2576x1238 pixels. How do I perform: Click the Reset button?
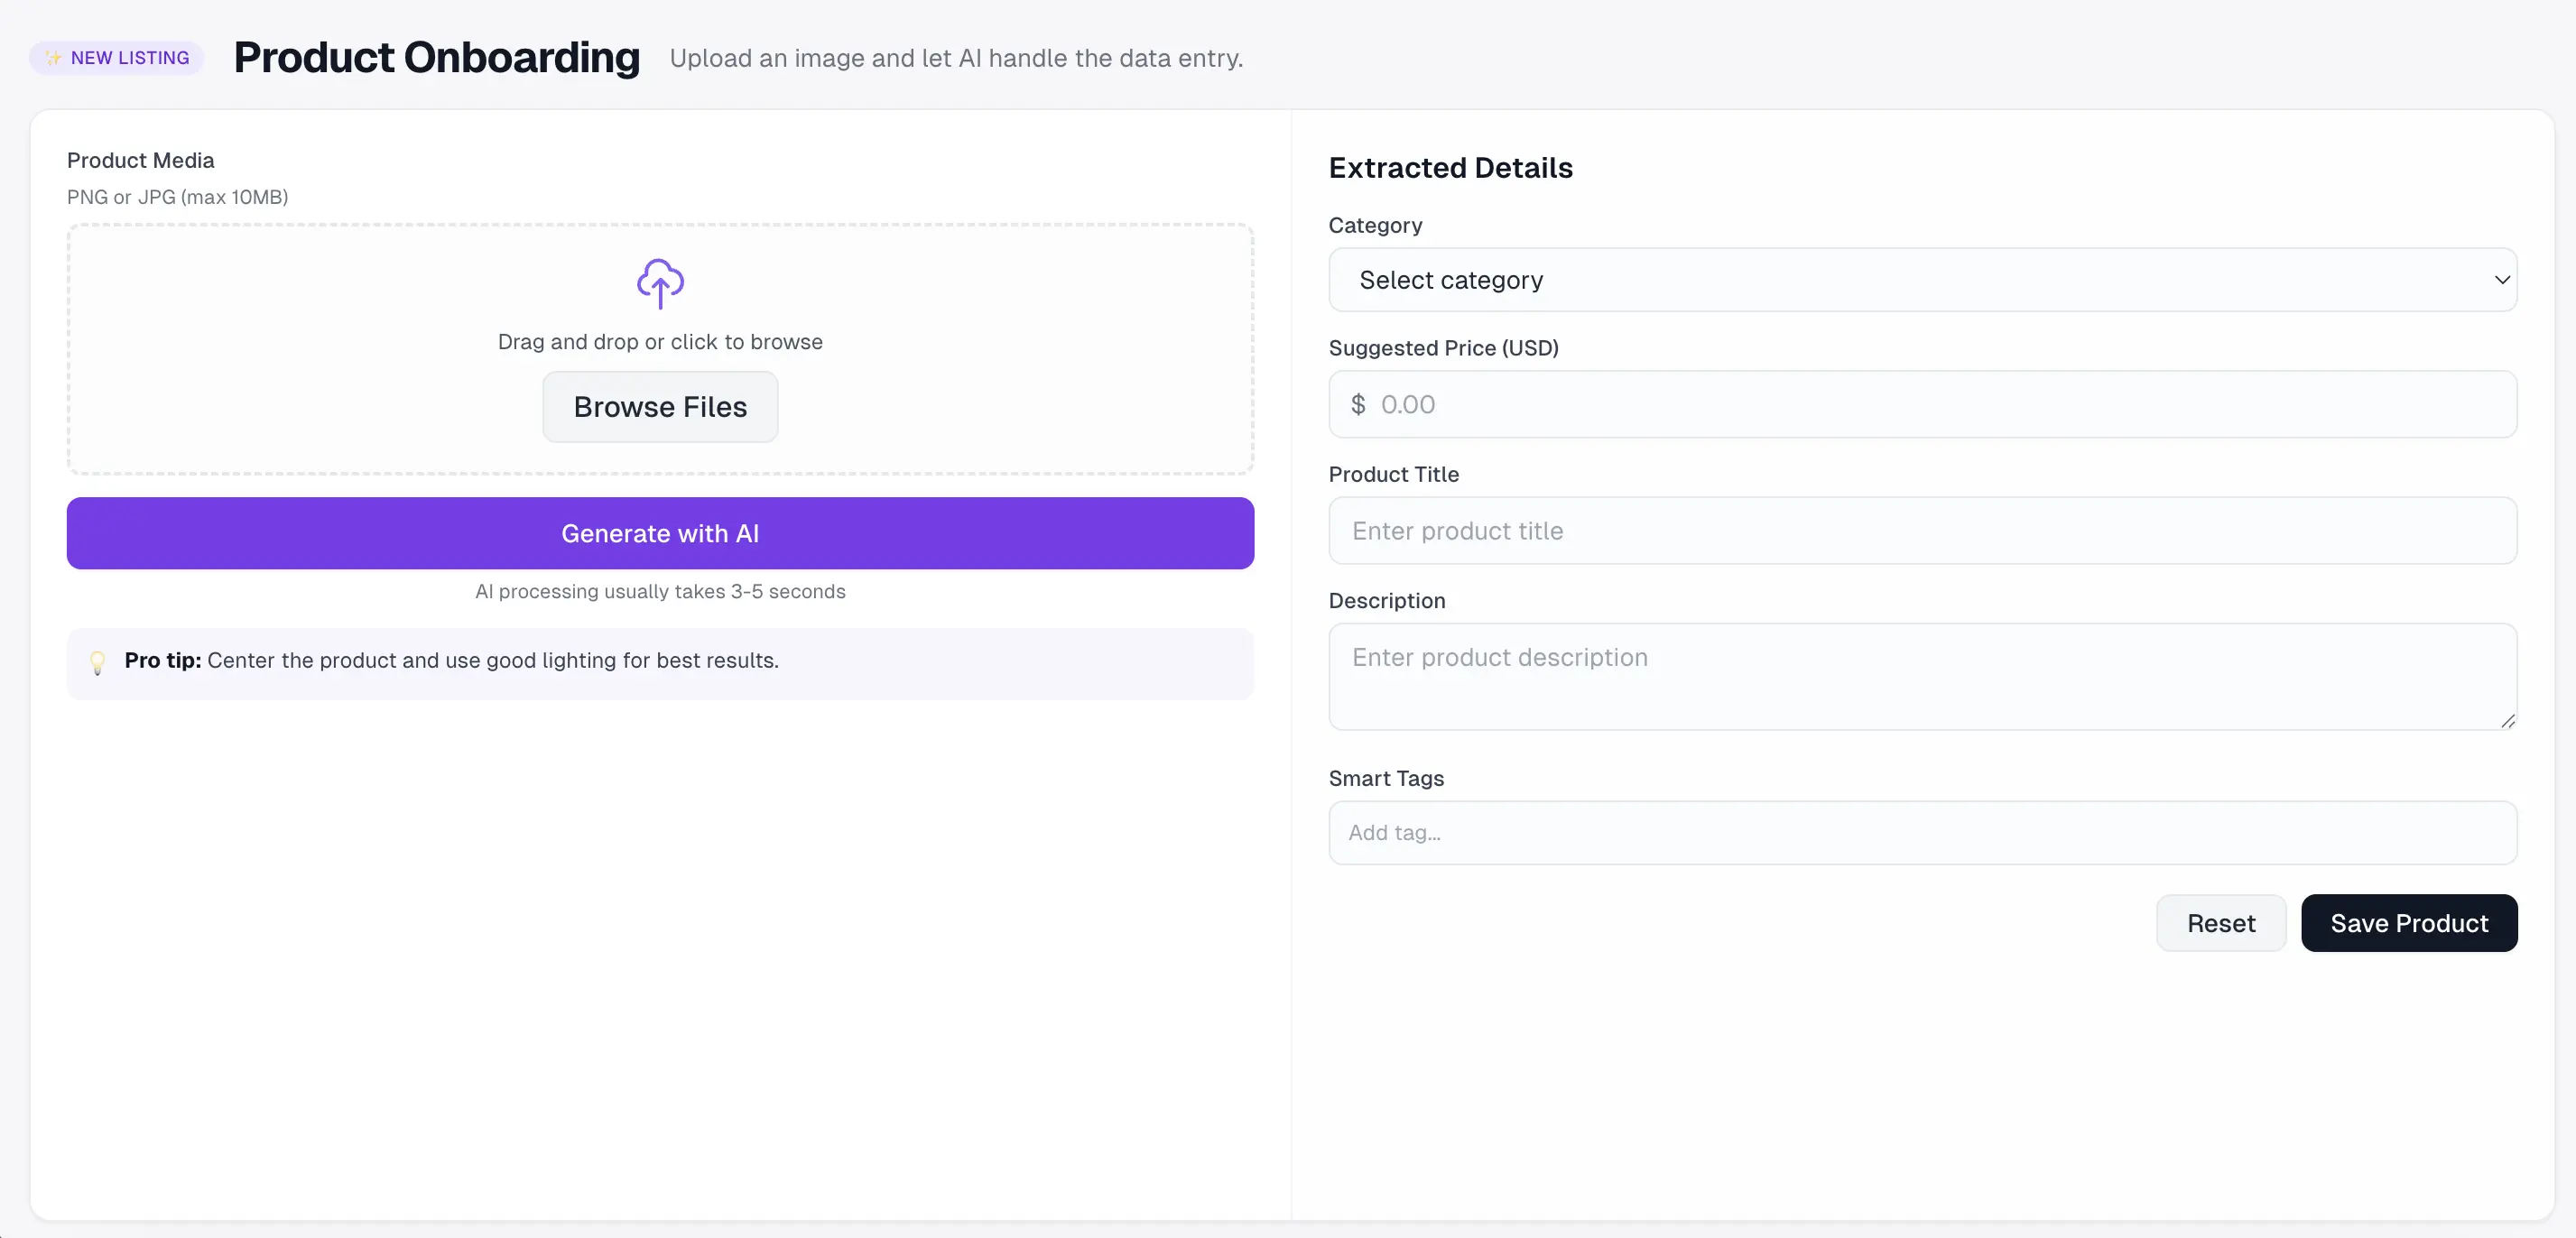tap(2220, 922)
